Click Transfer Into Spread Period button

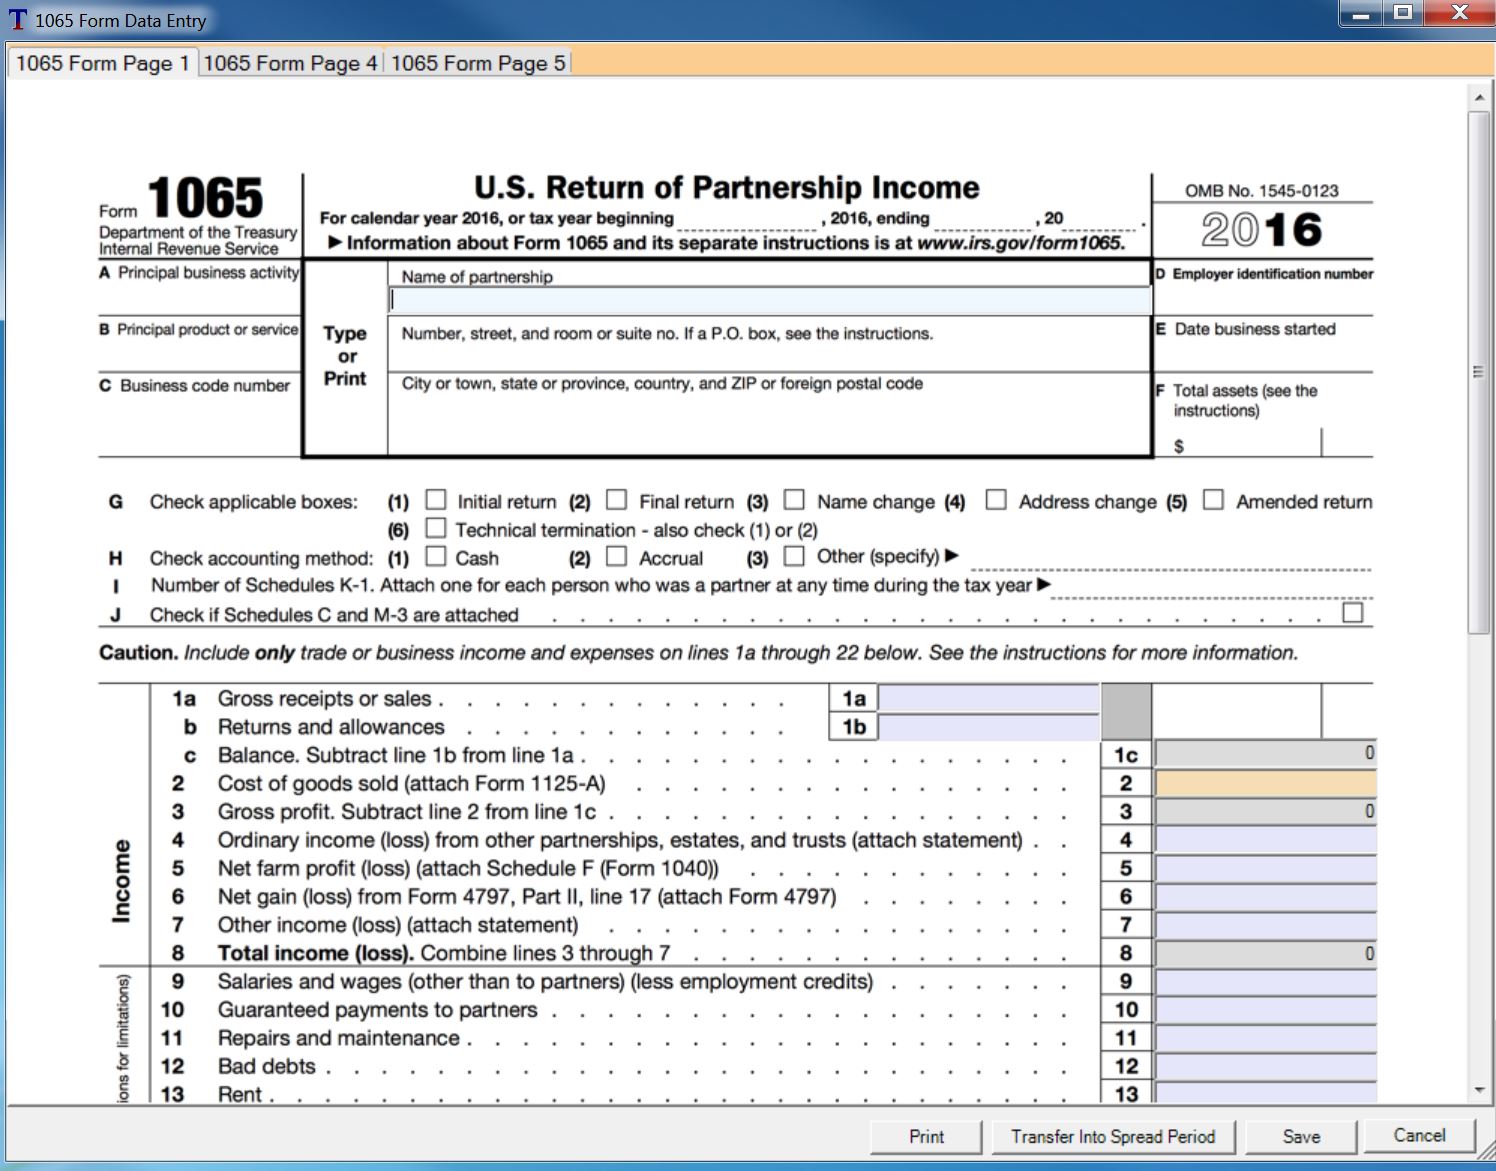point(1113,1136)
